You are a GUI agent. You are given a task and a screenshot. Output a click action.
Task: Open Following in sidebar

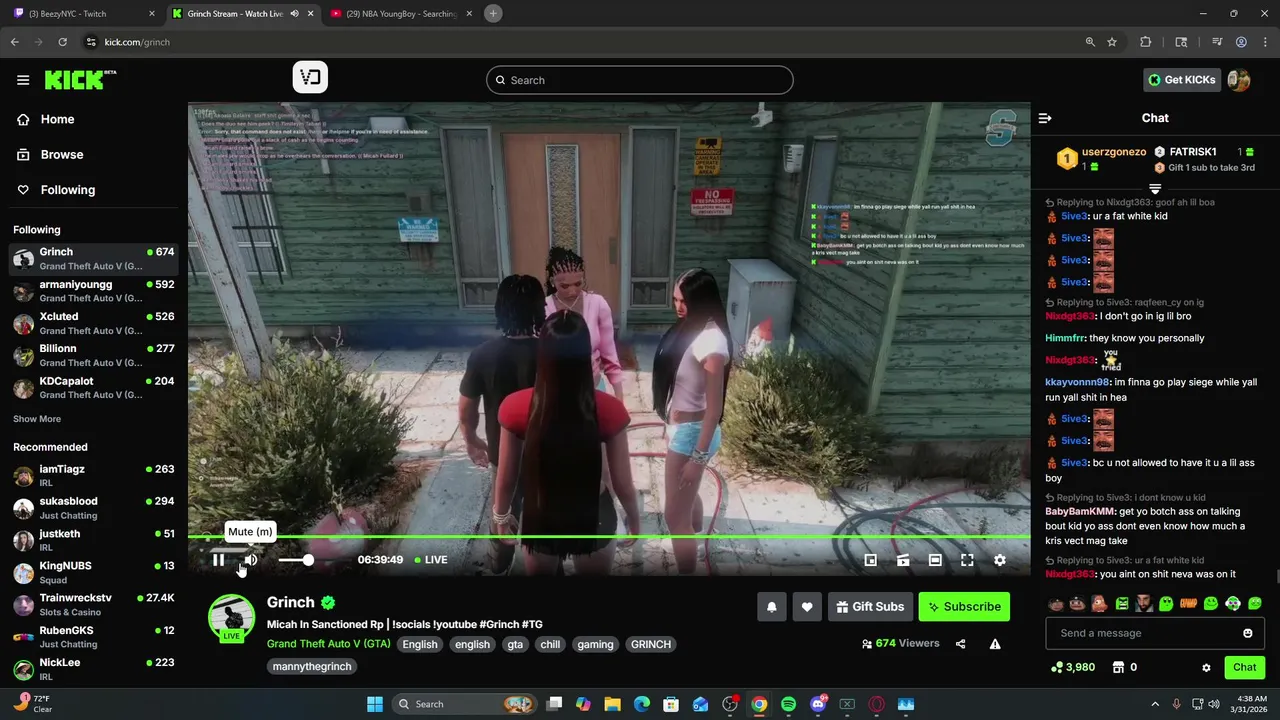click(67, 189)
